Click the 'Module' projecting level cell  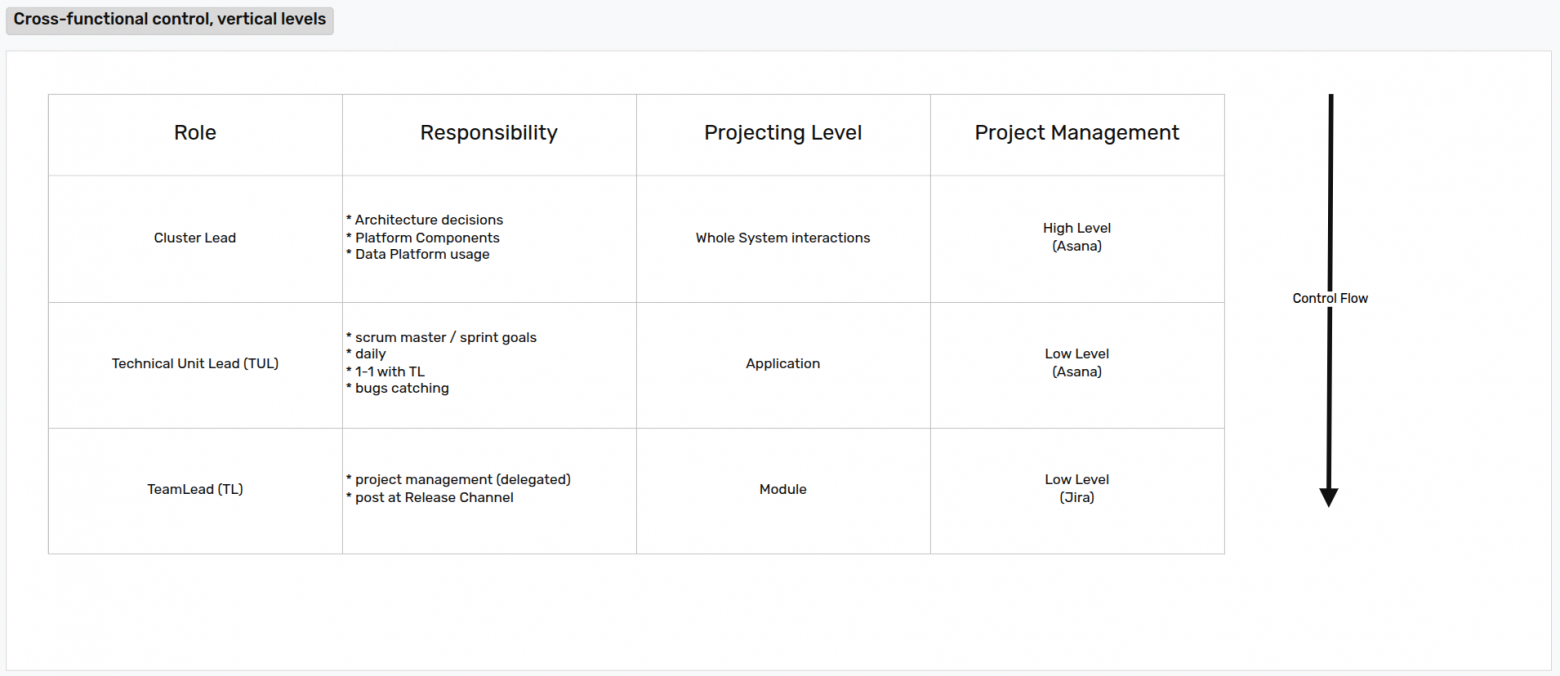[783, 490]
